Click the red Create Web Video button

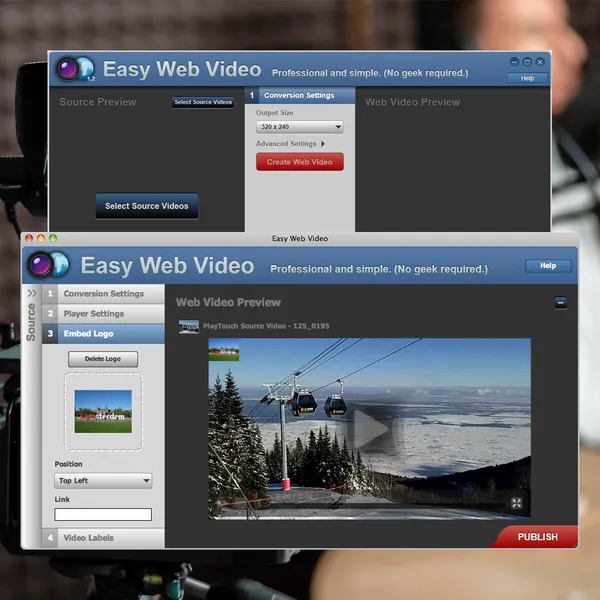click(300, 162)
